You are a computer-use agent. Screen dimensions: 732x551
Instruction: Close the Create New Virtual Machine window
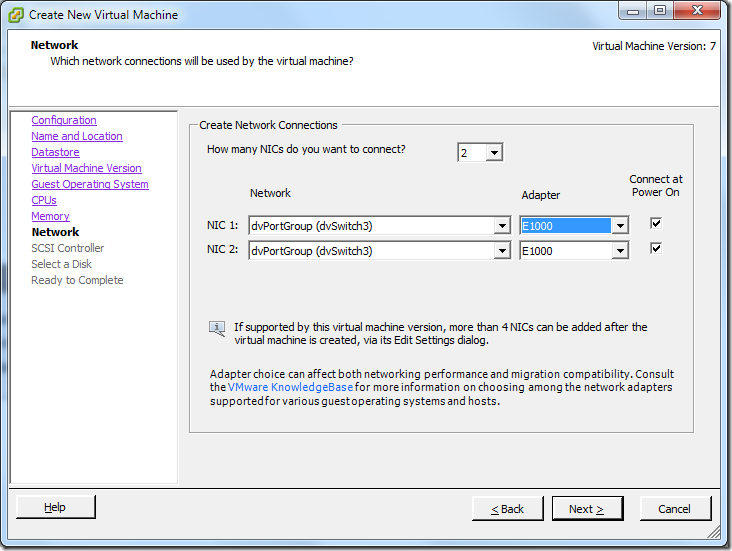[697, 10]
